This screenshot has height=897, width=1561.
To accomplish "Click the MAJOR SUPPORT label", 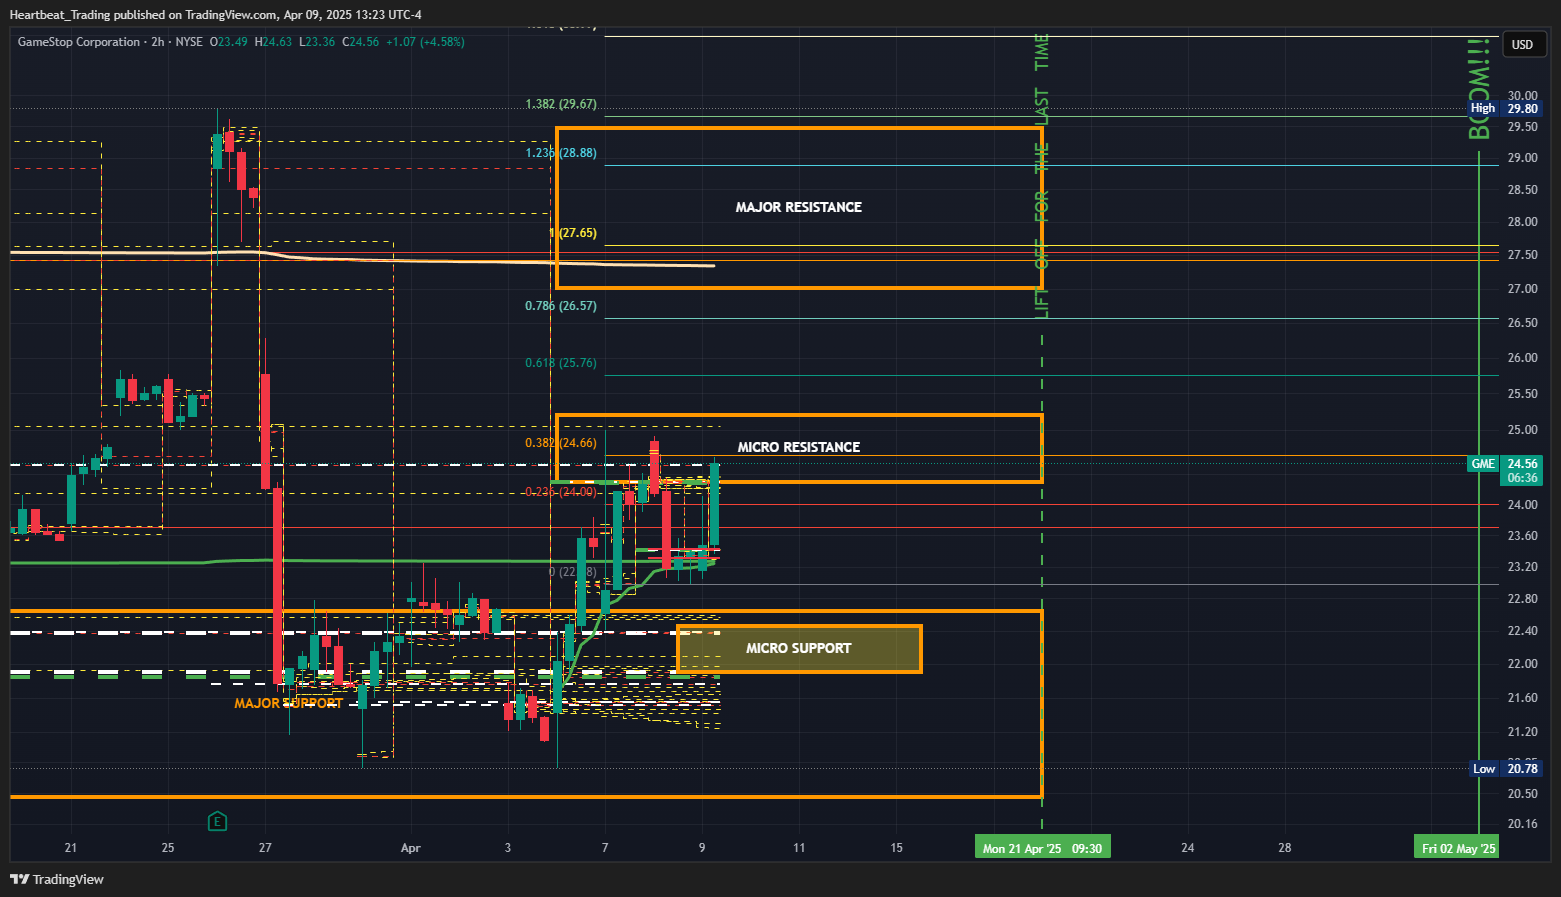I will (288, 703).
